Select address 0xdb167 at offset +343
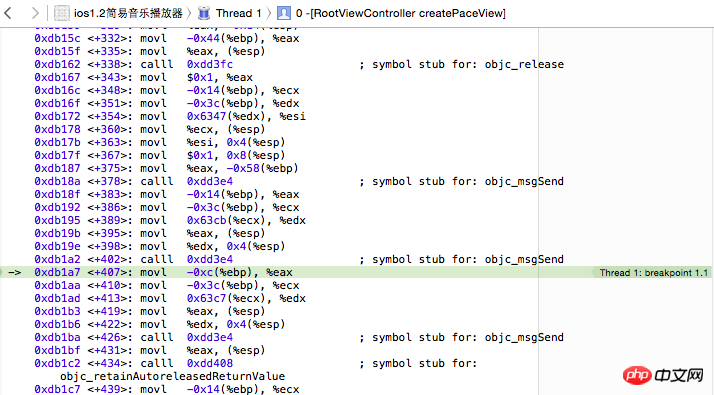Image resolution: width=714 pixels, height=395 pixels. (x=57, y=77)
